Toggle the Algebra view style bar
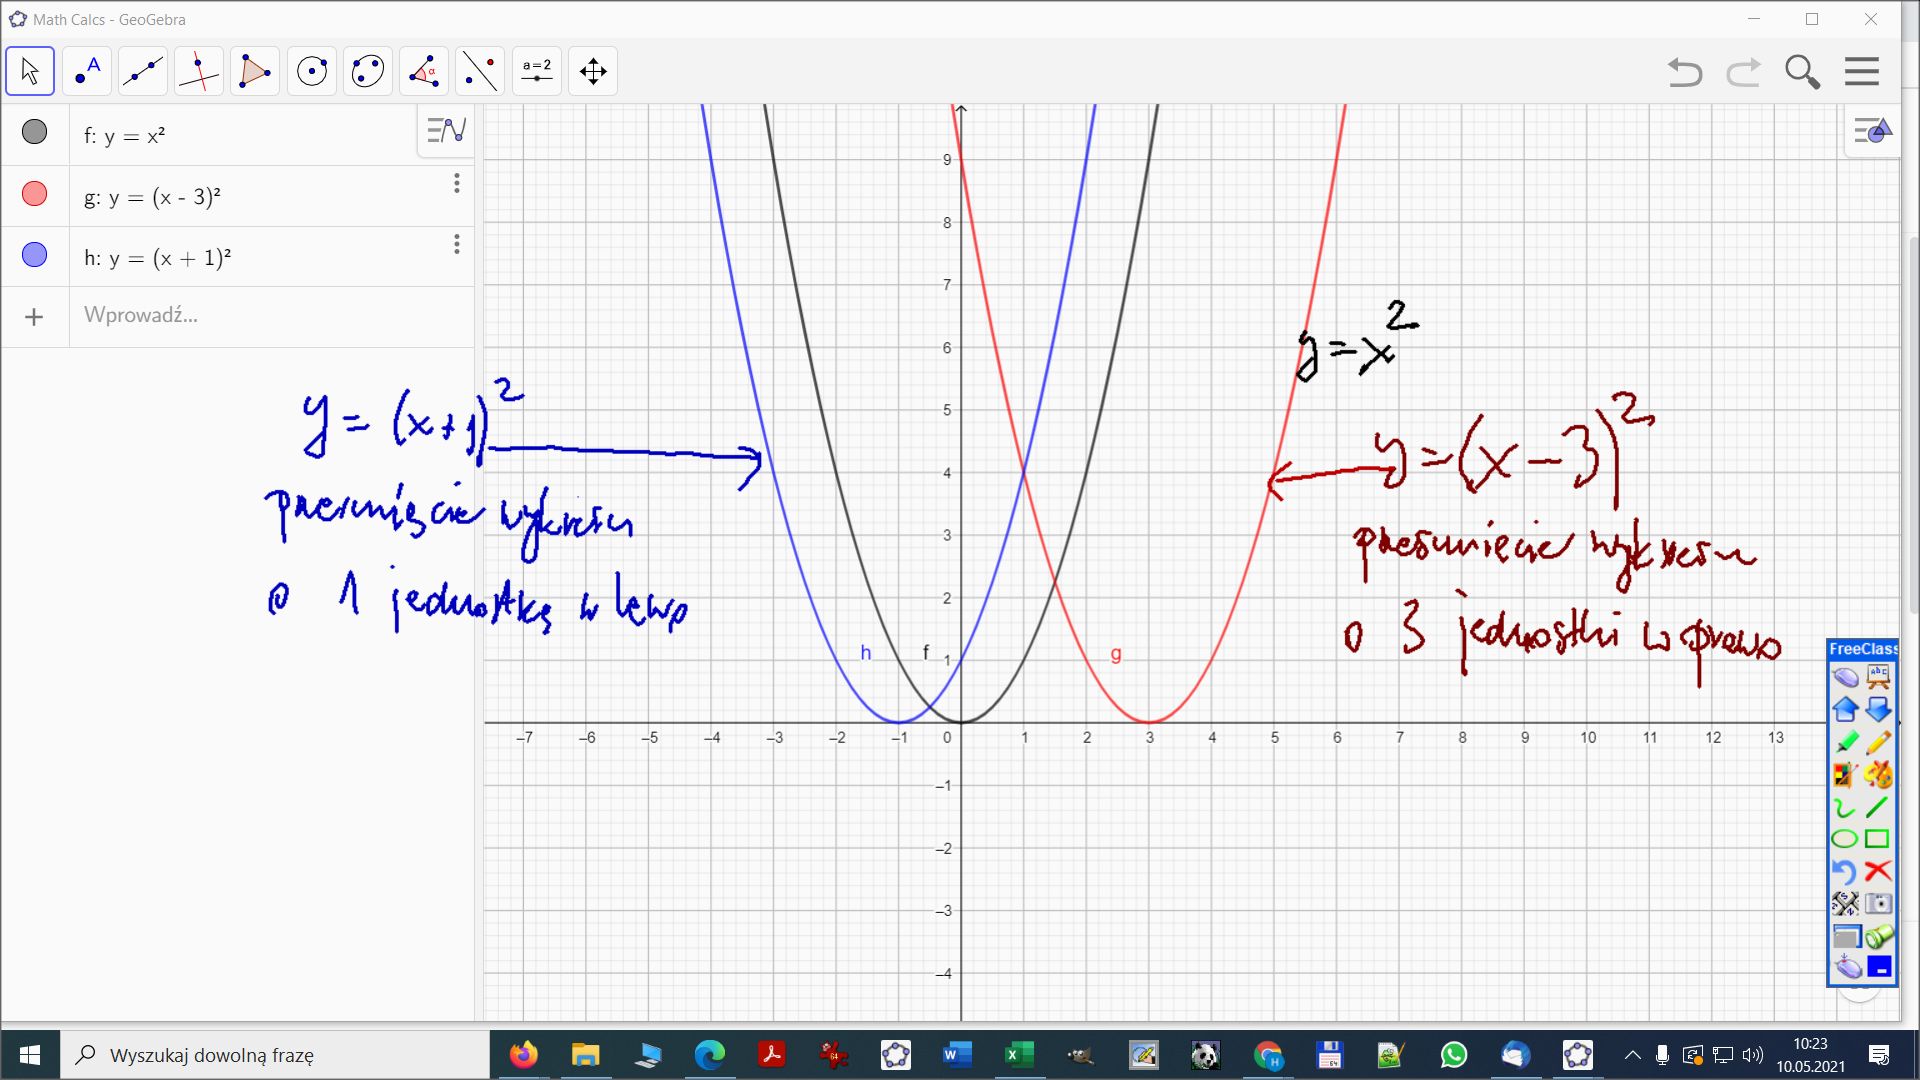 [x=446, y=131]
